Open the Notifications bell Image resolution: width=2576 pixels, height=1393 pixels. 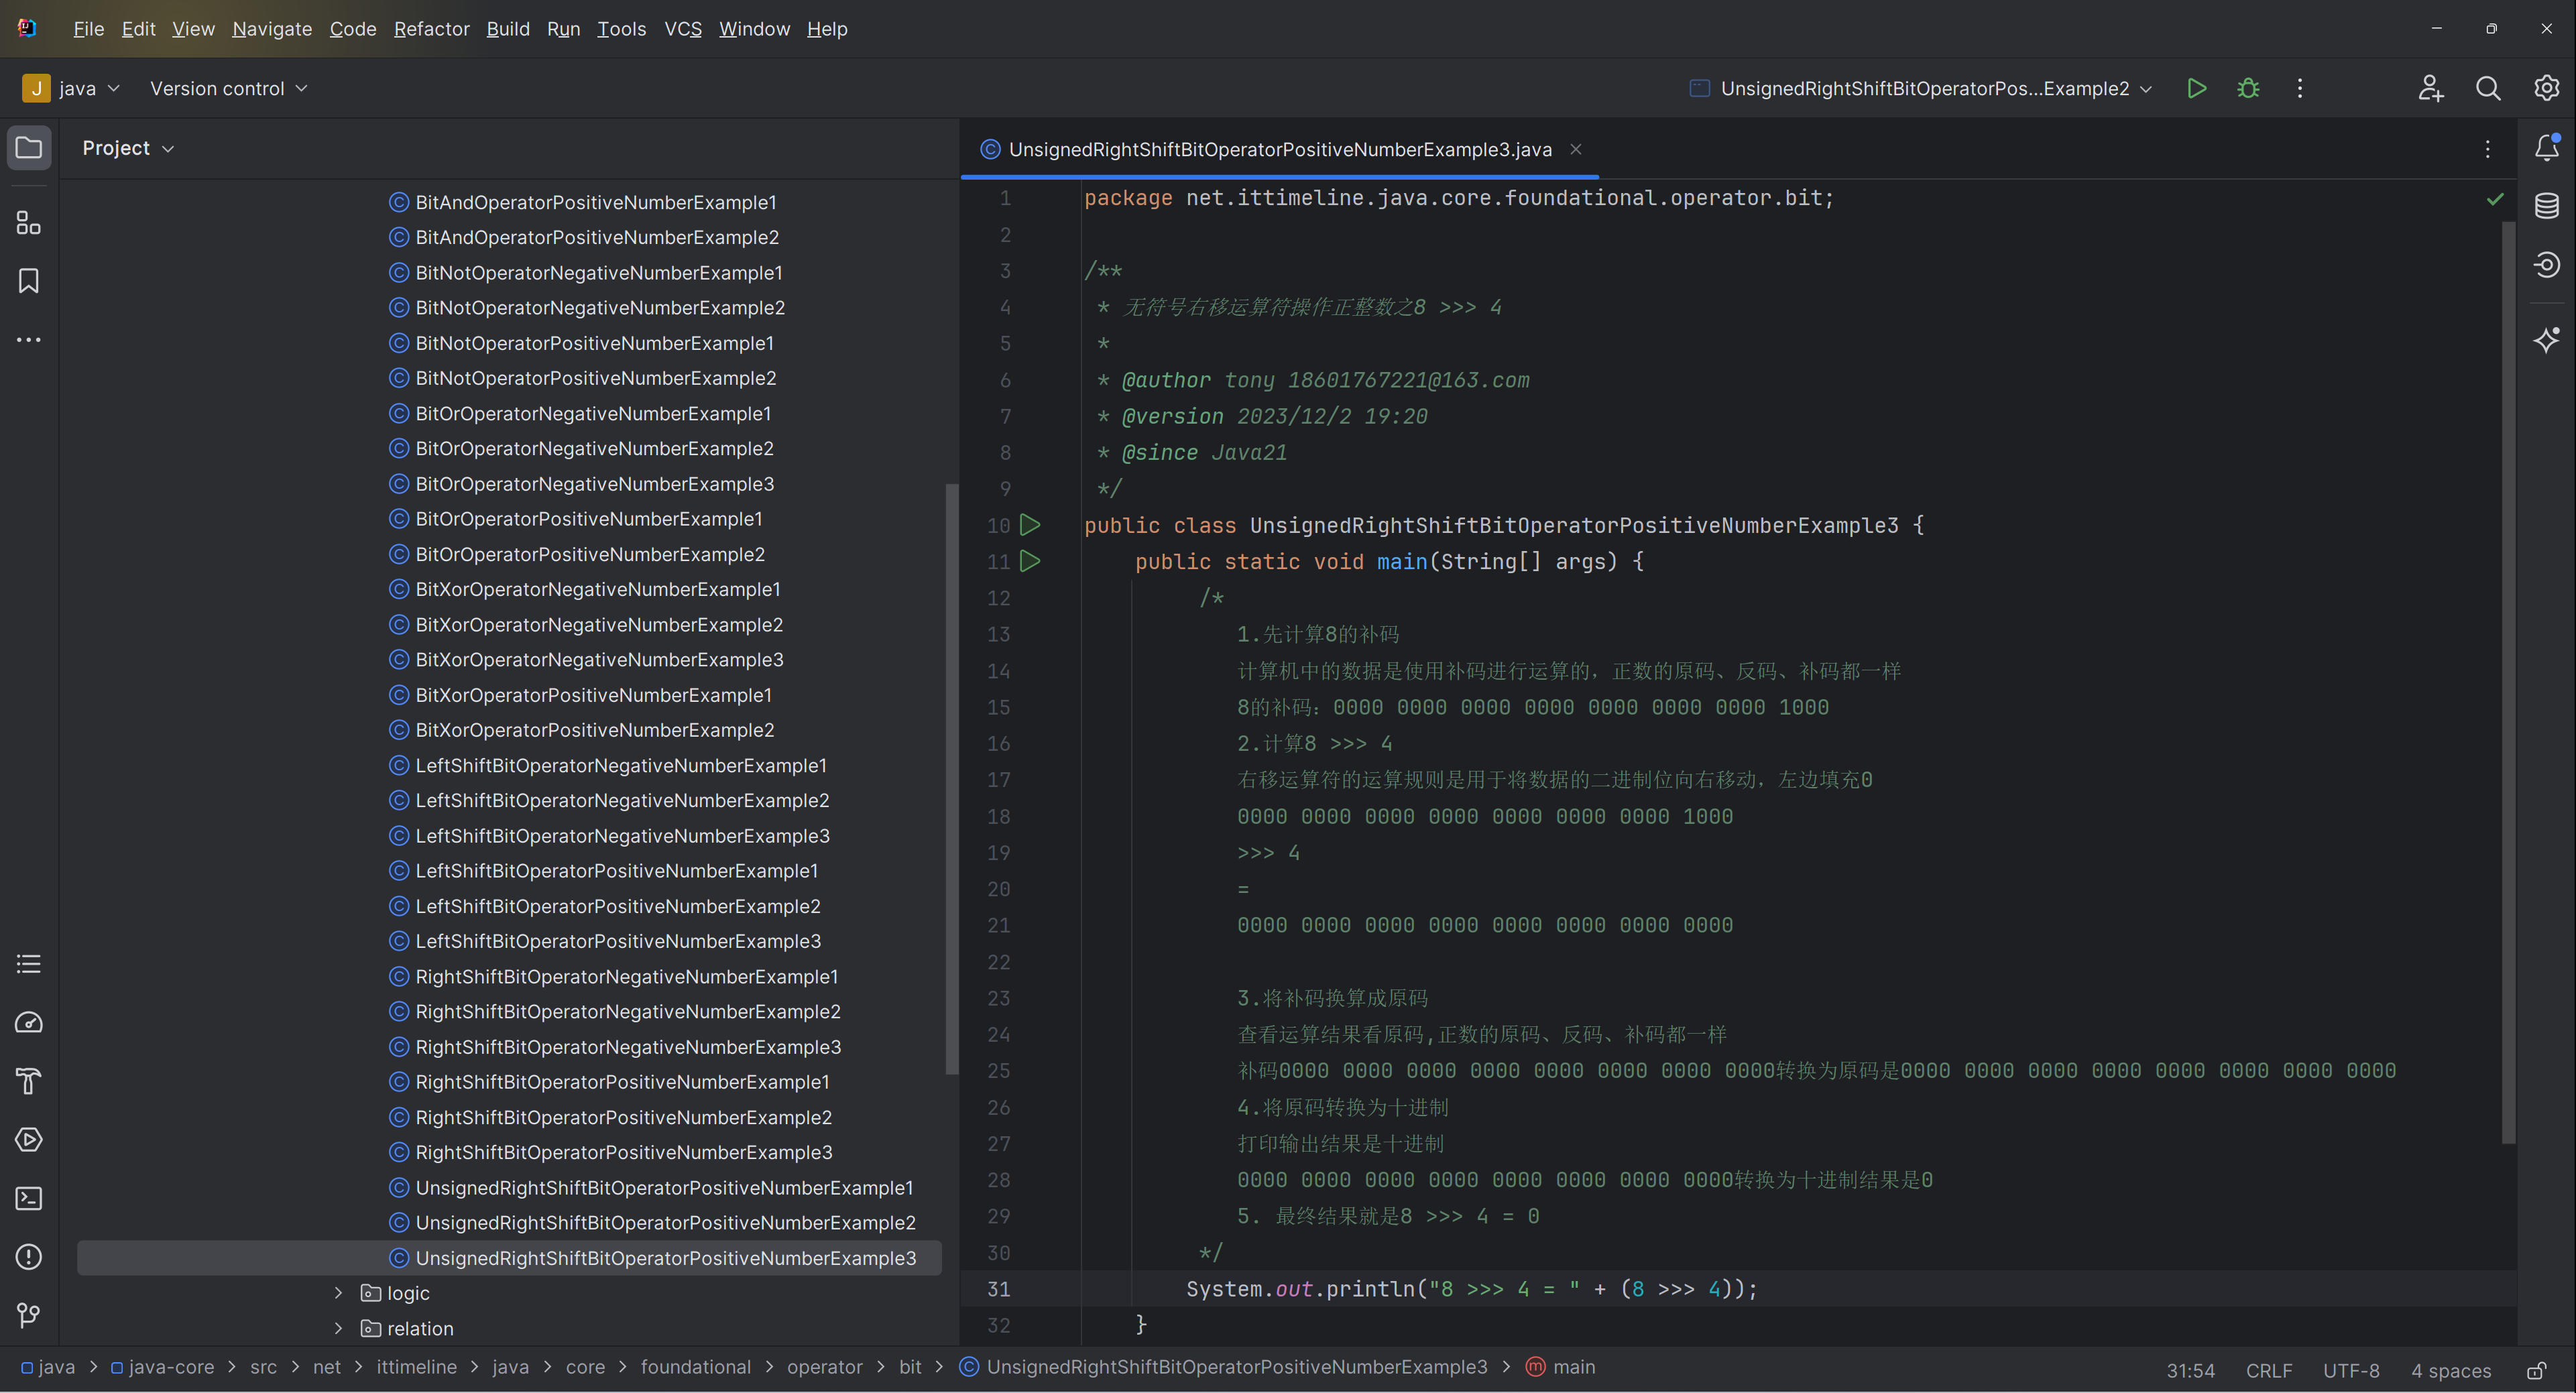(x=2546, y=148)
